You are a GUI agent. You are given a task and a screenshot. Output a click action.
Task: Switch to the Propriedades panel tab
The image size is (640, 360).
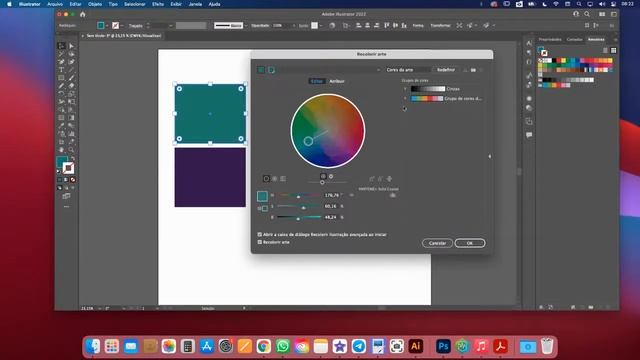pyautogui.click(x=550, y=40)
